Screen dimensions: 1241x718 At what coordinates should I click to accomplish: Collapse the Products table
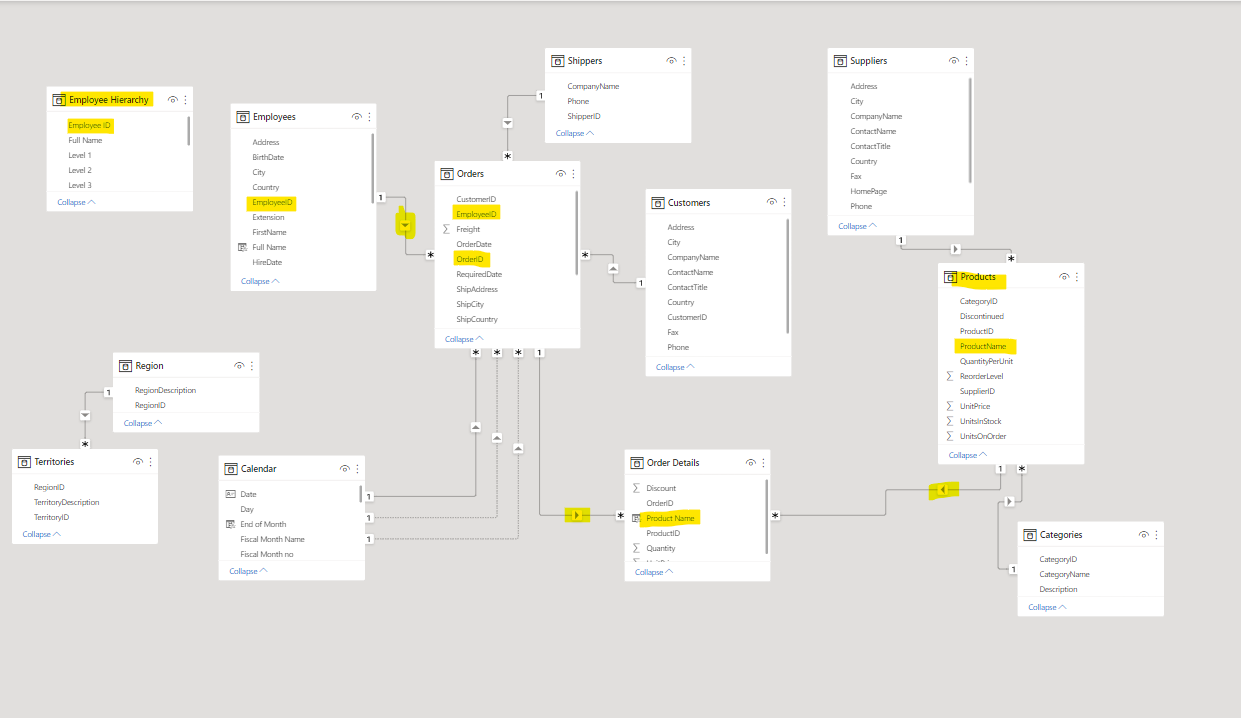[967, 455]
